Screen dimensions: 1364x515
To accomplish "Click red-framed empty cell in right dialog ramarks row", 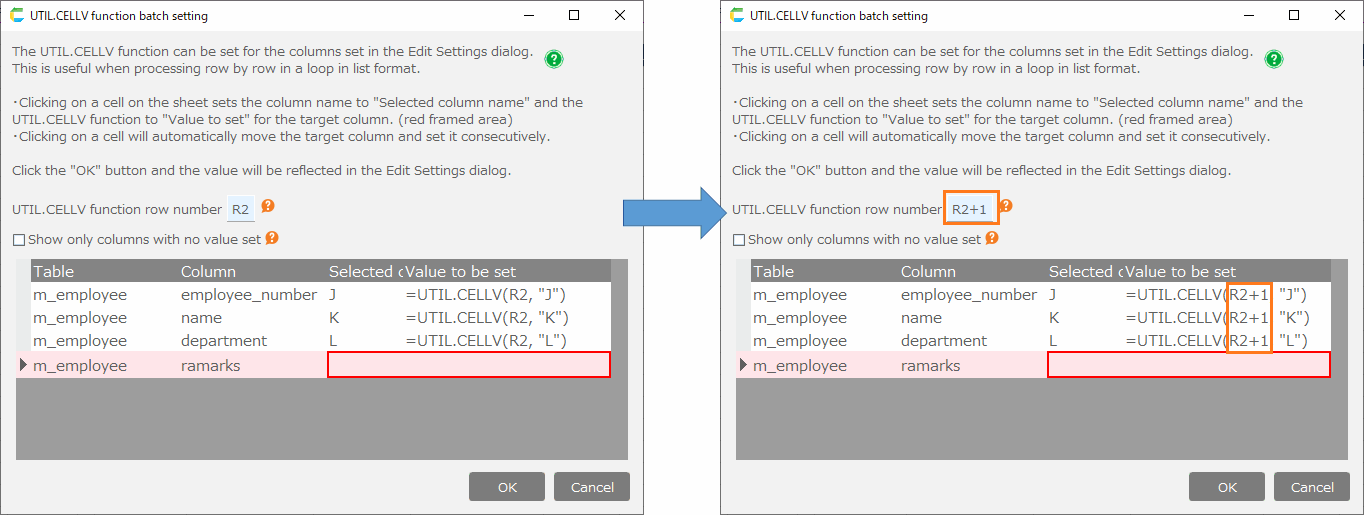I will tap(1189, 365).
